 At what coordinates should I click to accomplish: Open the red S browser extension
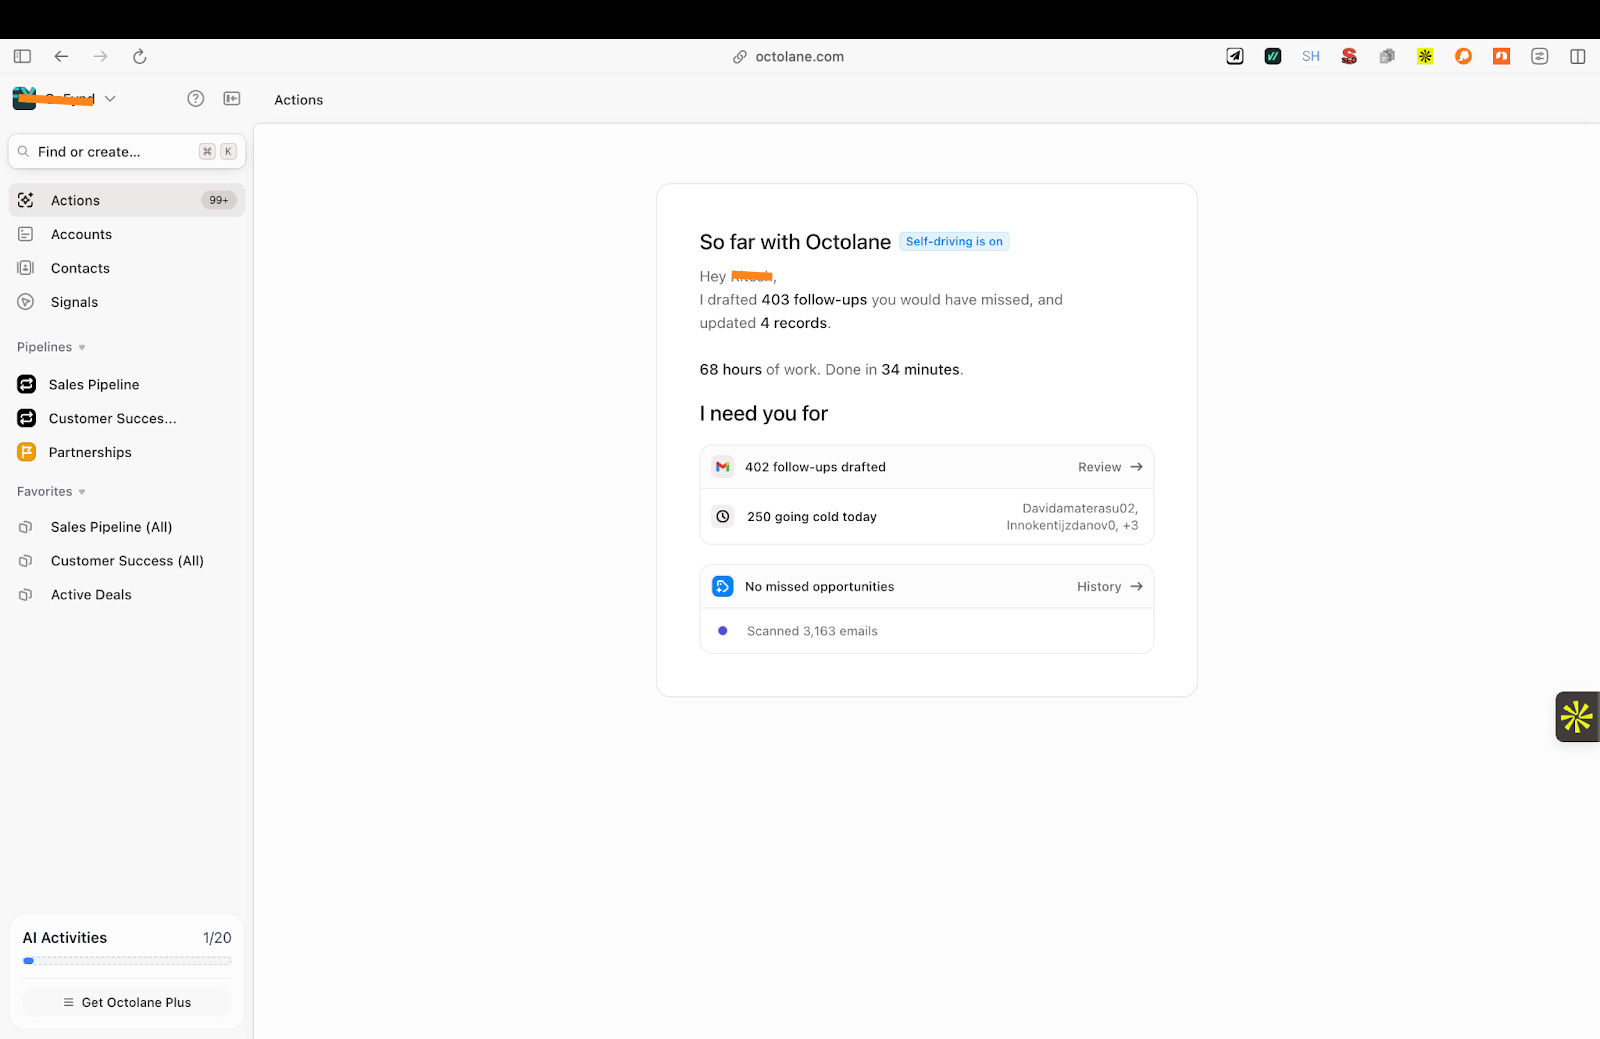coord(1349,56)
